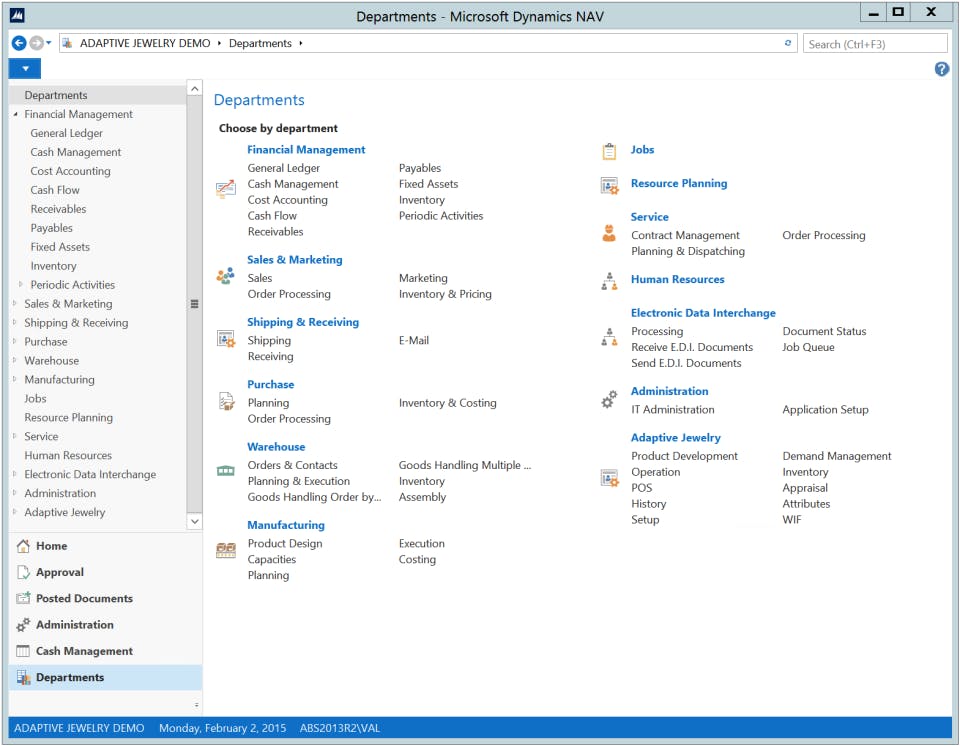
Task: Click the Service person icon
Action: [609, 234]
